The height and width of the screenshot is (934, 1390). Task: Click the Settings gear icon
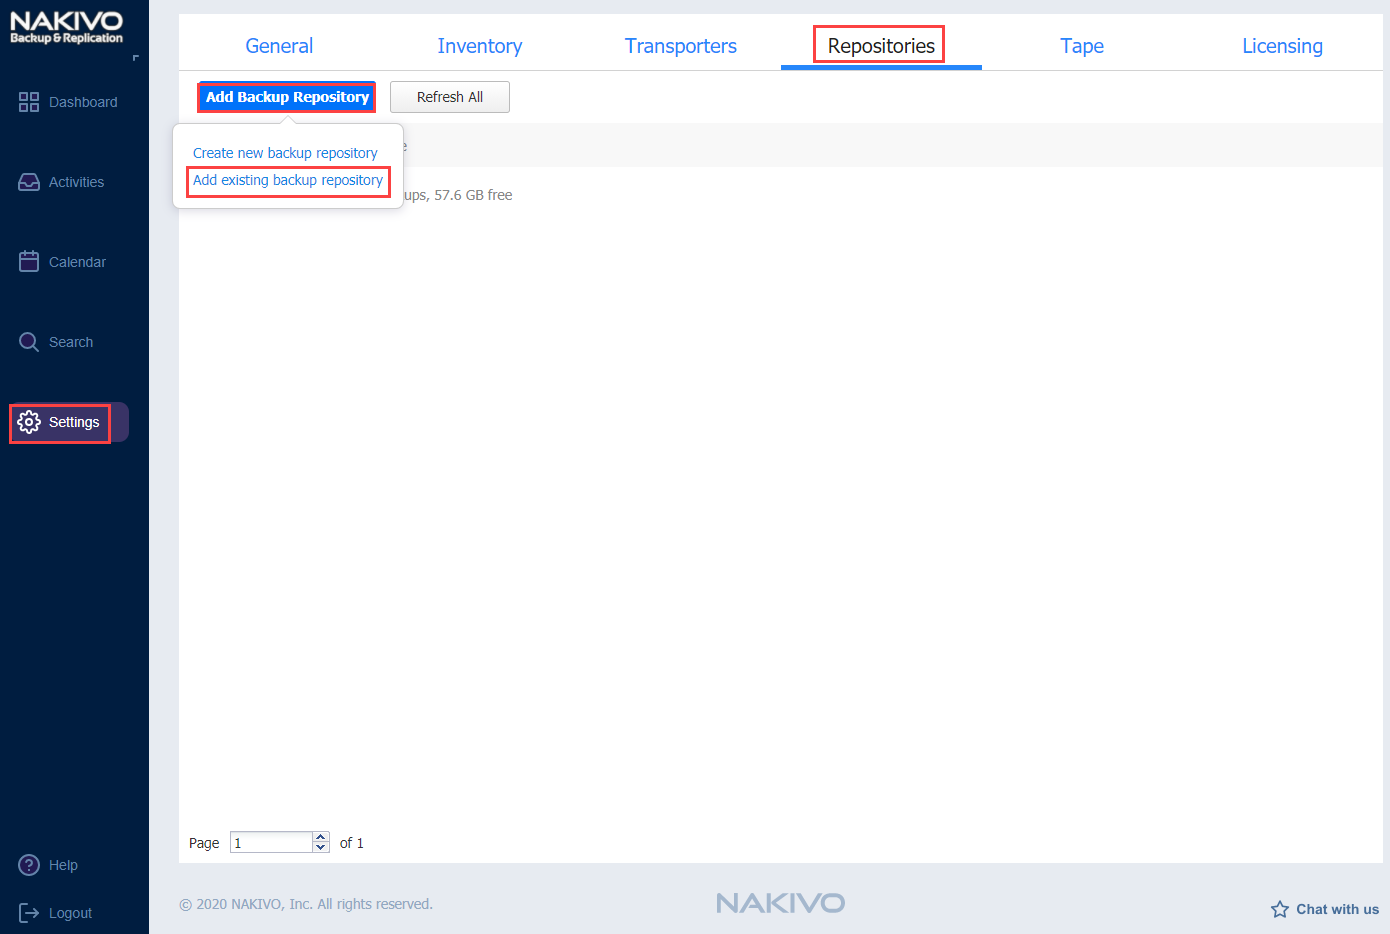coord(29,422)
